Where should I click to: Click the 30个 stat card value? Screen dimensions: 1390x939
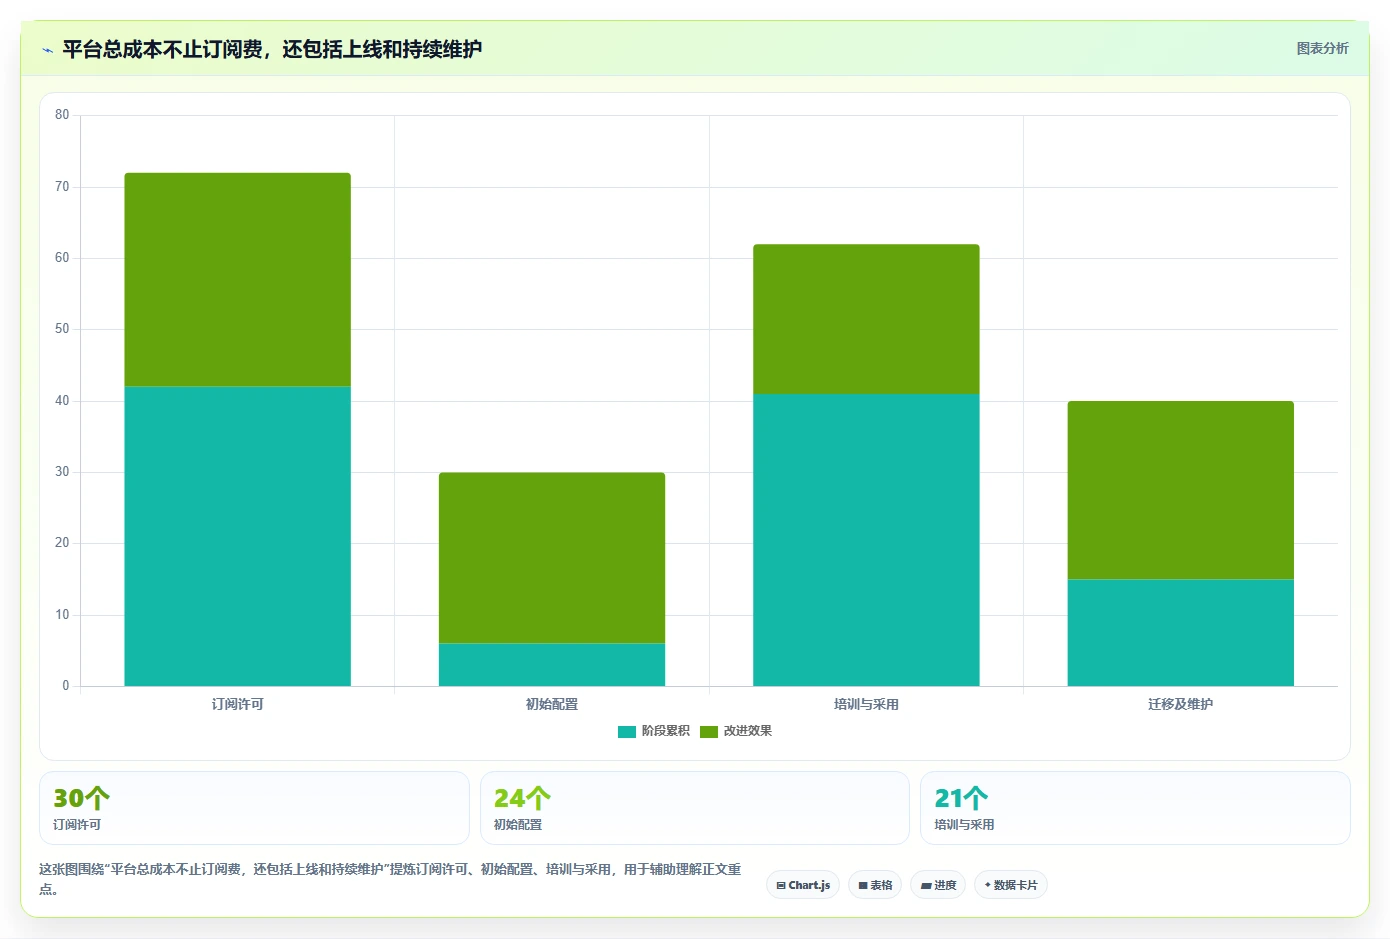click(x=81, y=798)
